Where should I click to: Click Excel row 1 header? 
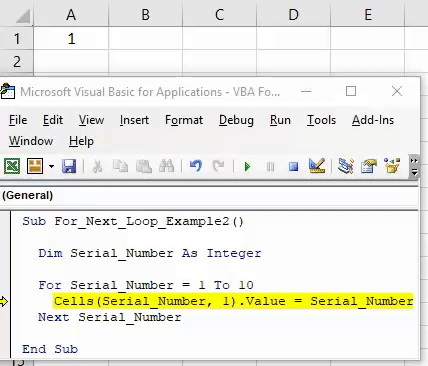click(x=17, y=39)
